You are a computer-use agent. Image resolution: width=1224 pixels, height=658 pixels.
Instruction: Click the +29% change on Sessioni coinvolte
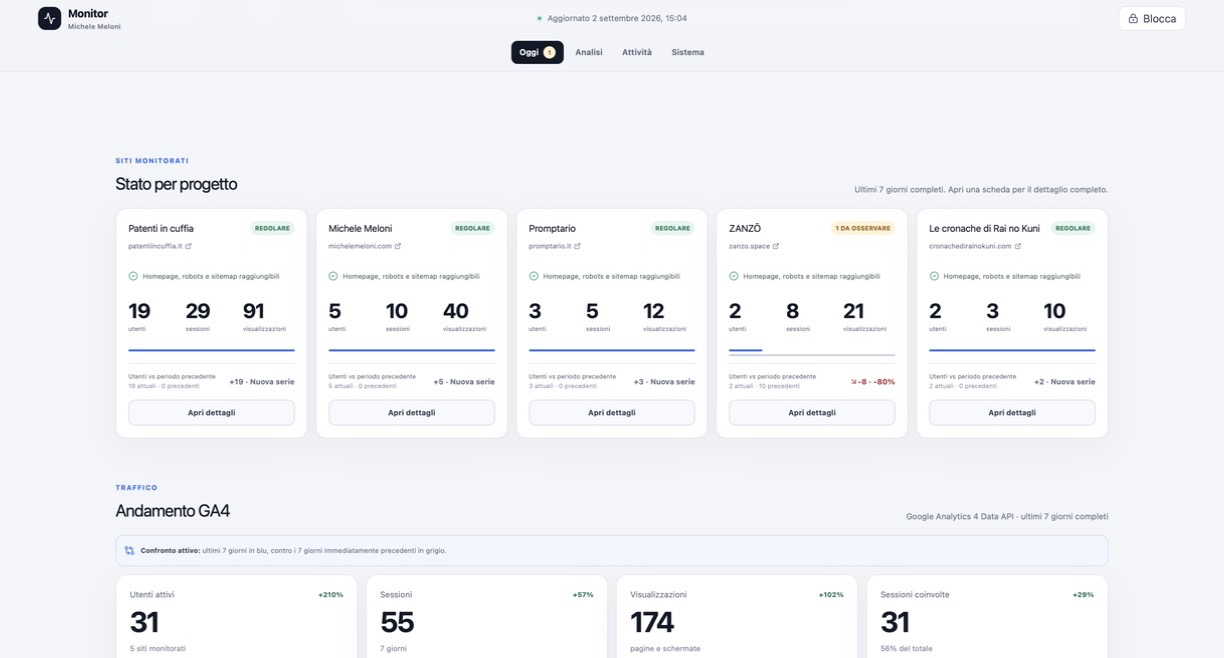click(x=1083, y=595)
